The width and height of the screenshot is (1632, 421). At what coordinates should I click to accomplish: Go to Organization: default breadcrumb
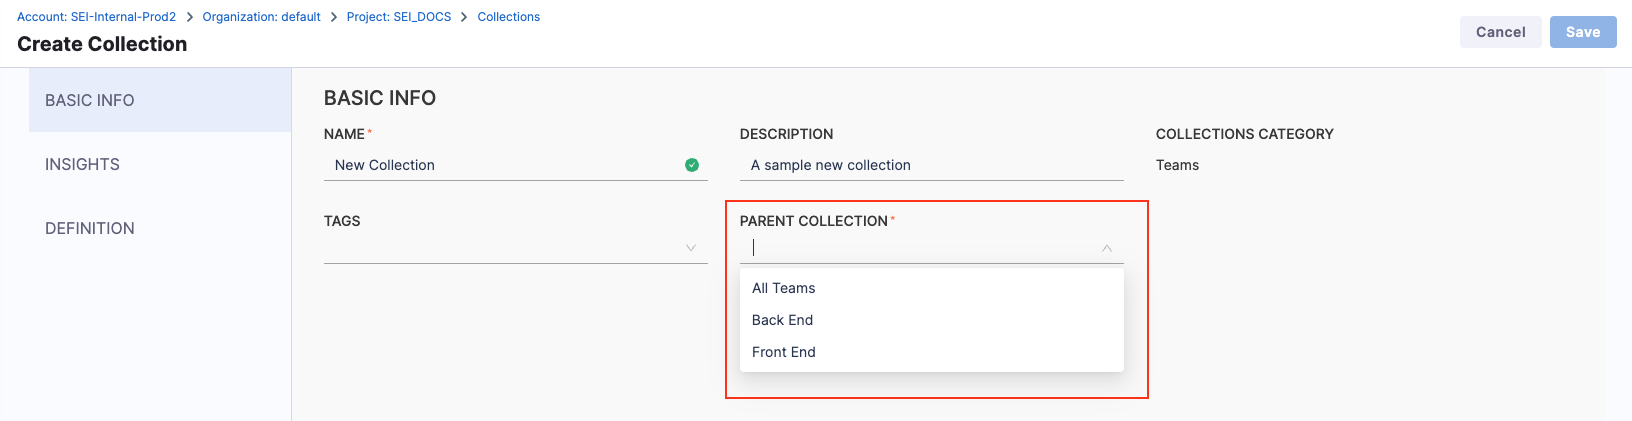coord(261,17)
